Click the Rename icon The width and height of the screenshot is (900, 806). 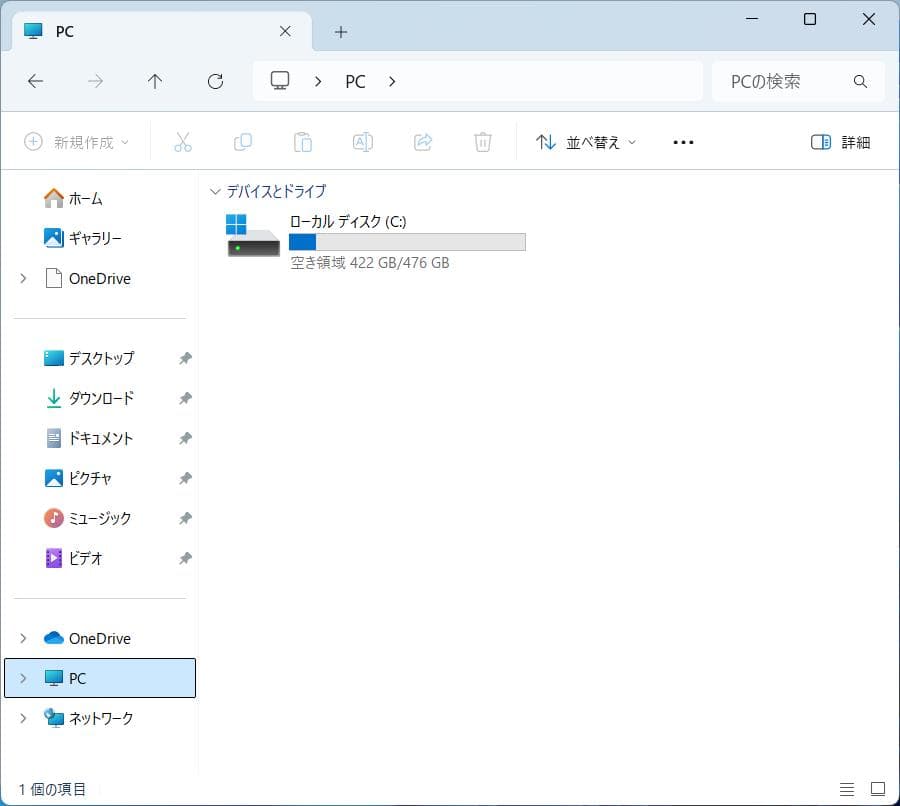pos(362,141)
